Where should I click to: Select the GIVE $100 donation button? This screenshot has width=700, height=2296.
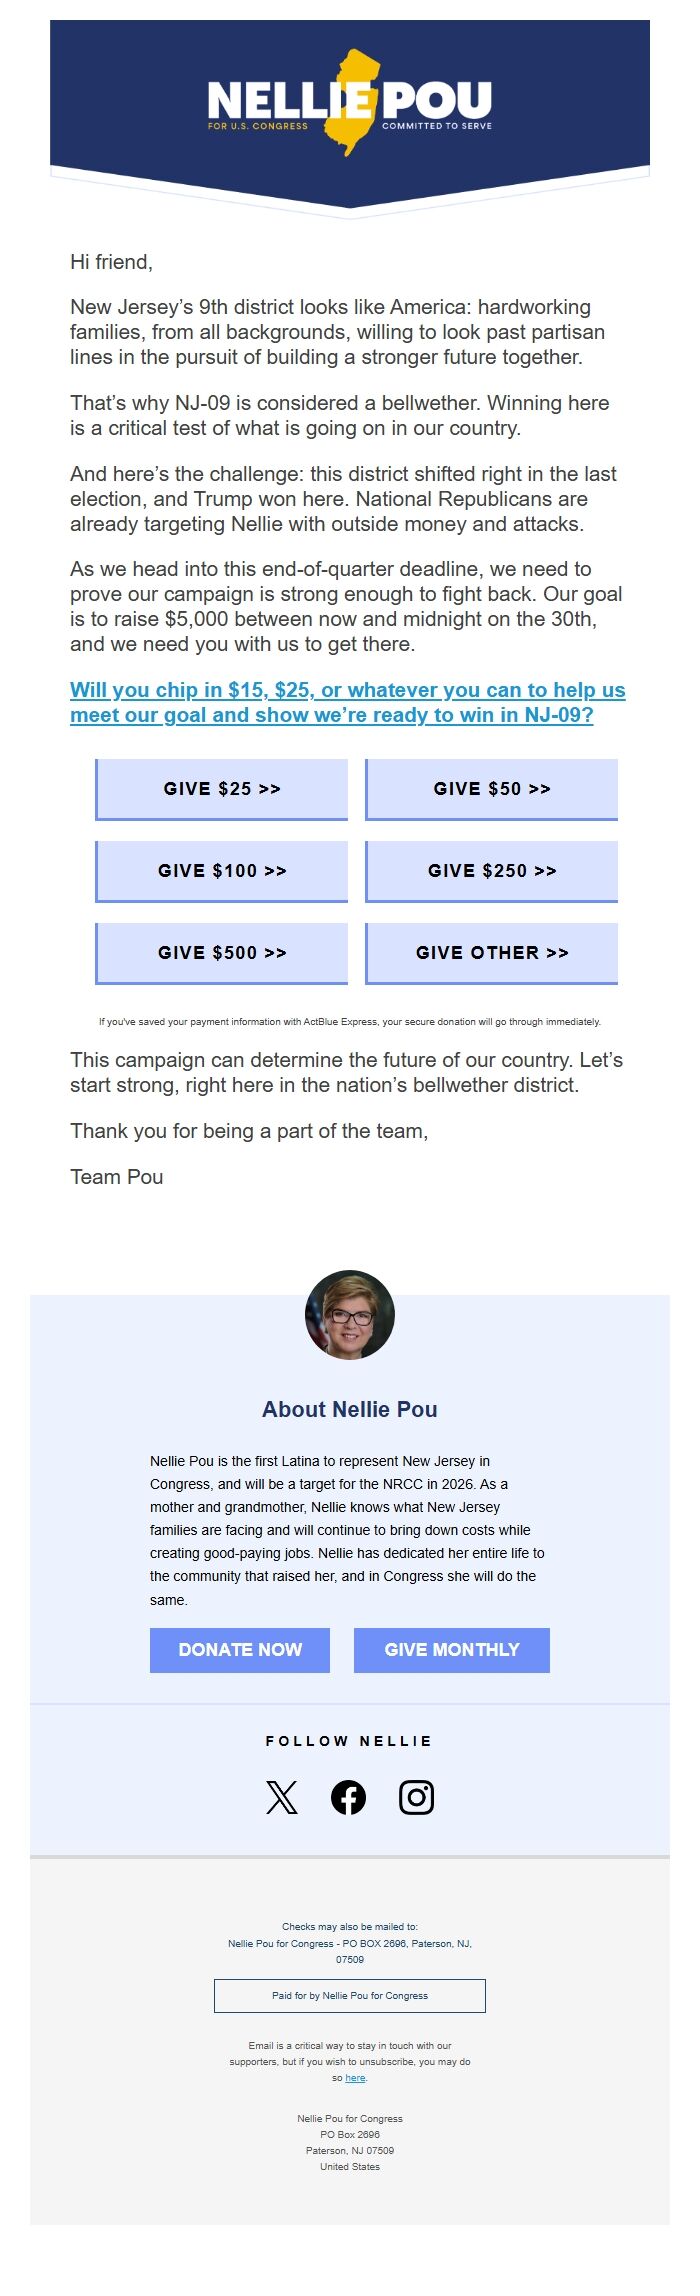tap(222, 871)
